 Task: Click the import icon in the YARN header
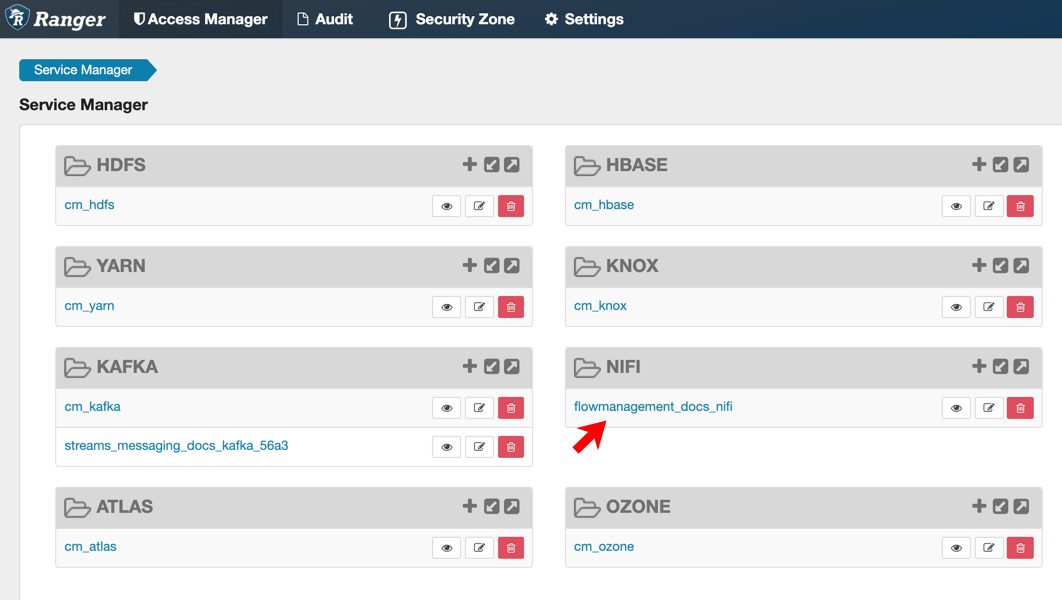[x=492, y=266]
